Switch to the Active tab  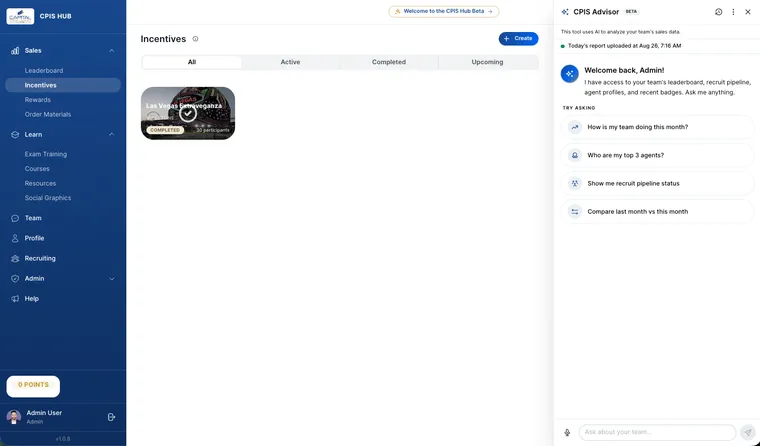tap(290, 62)
